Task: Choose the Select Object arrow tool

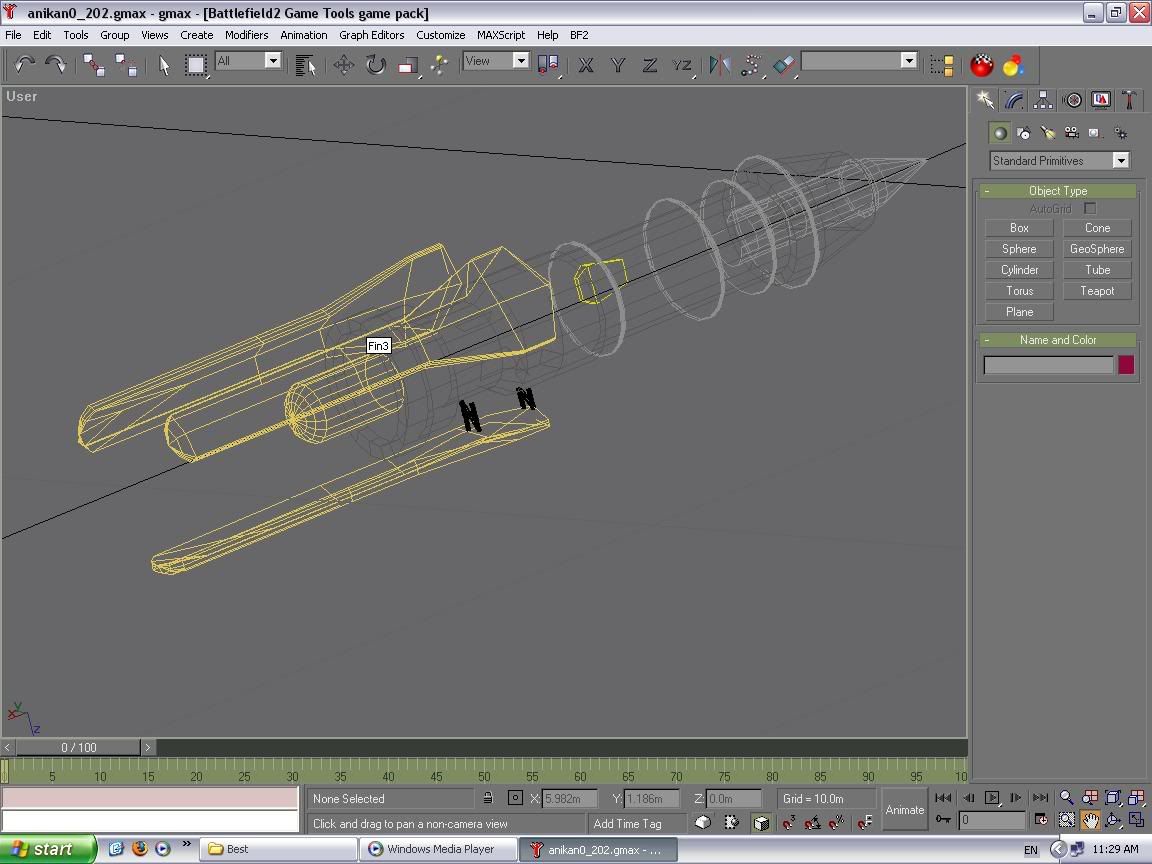Action: (164, 65)
